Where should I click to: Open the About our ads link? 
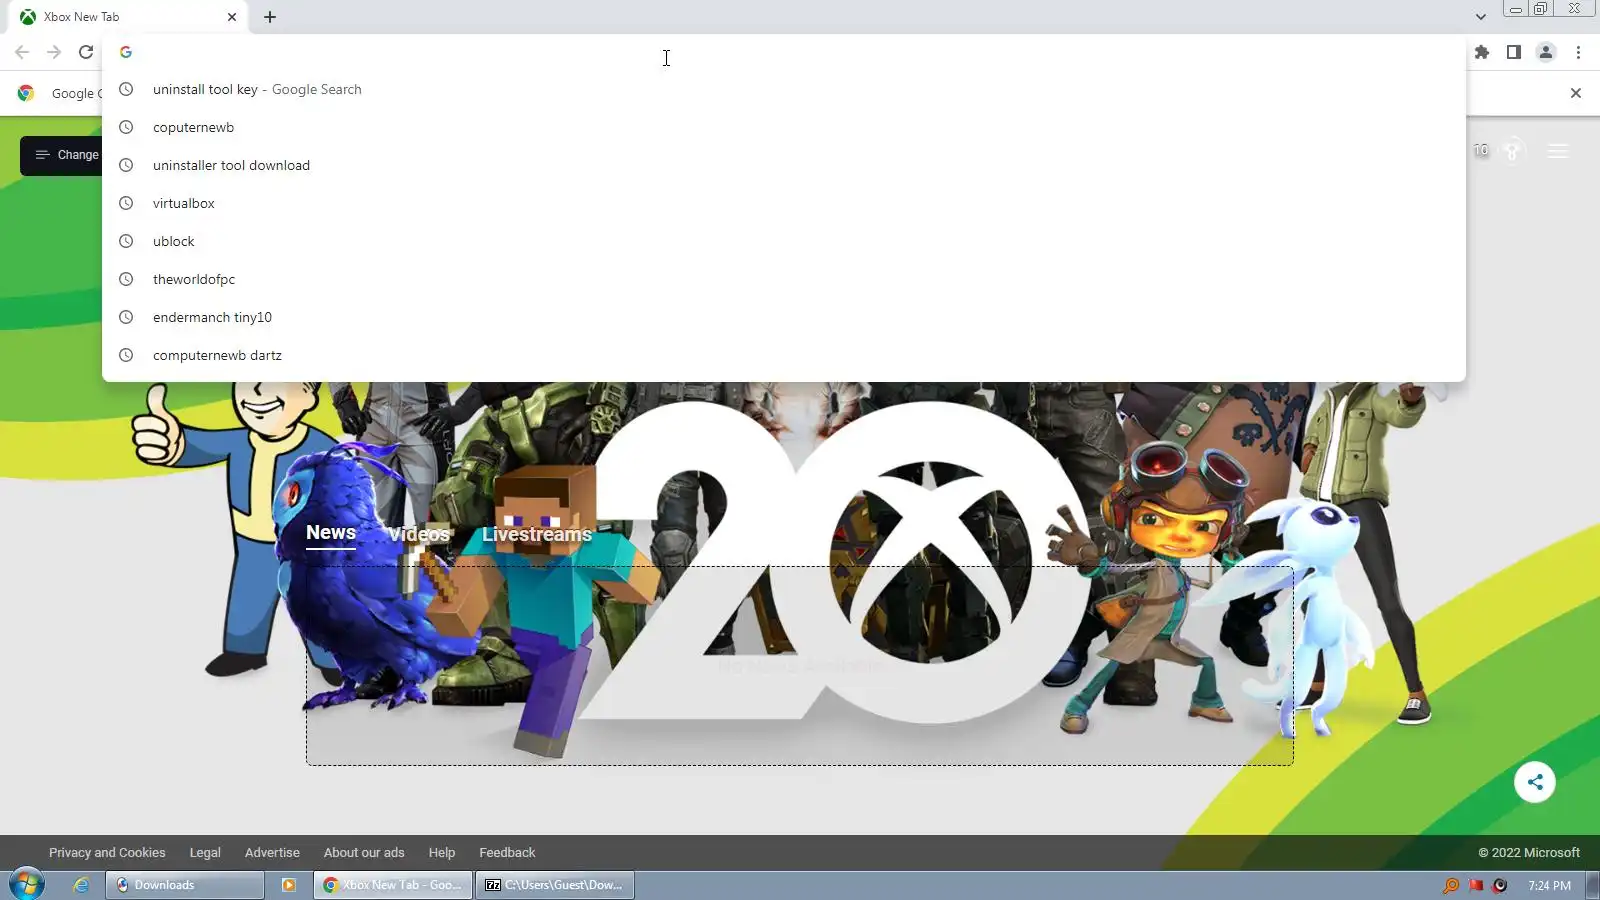pyautogui.click(x=364, y=853)
